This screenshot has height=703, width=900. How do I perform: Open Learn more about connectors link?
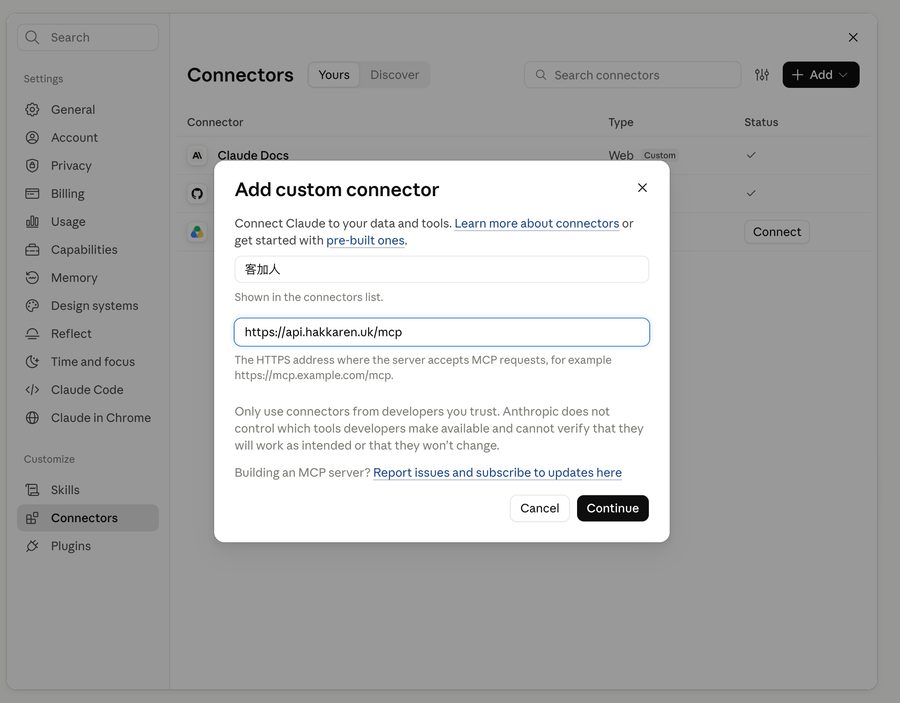click(x=537, y=223)
